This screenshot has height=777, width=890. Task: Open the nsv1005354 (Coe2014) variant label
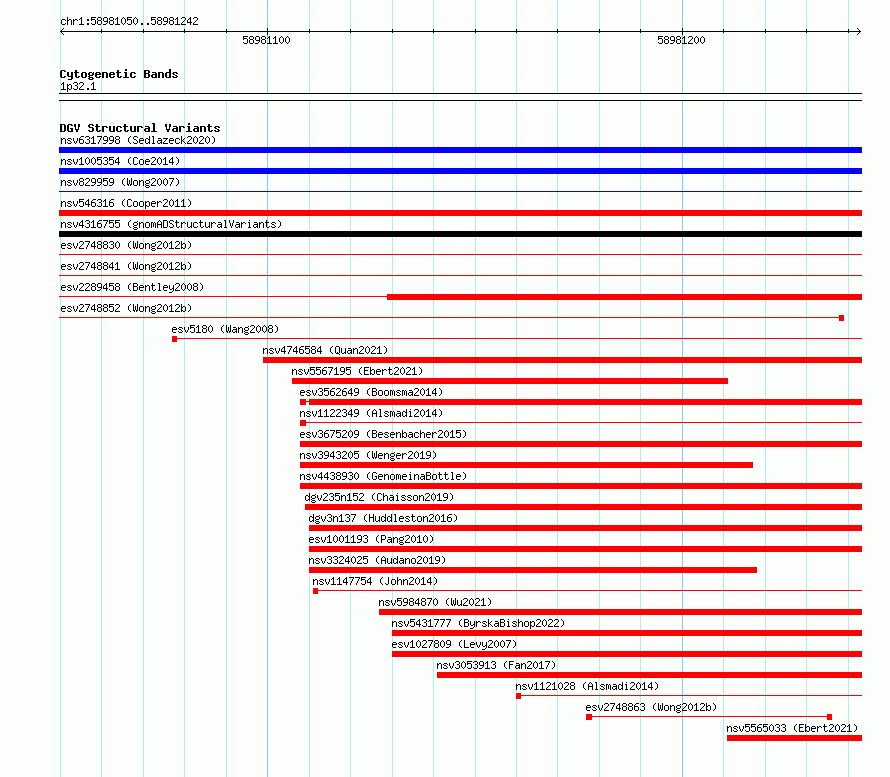coord(120,161)
